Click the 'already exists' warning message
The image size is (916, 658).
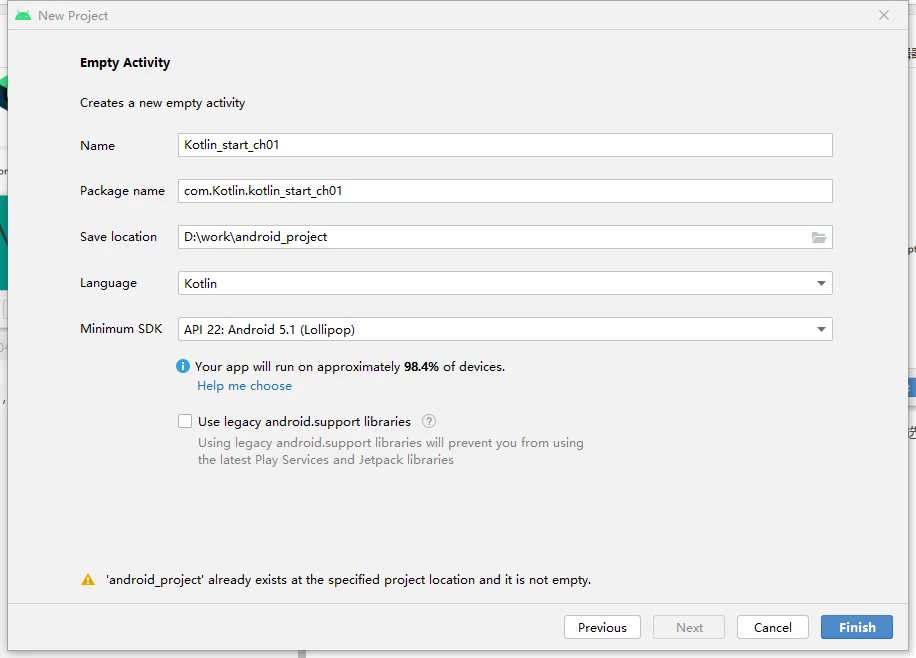click(349, 580)
